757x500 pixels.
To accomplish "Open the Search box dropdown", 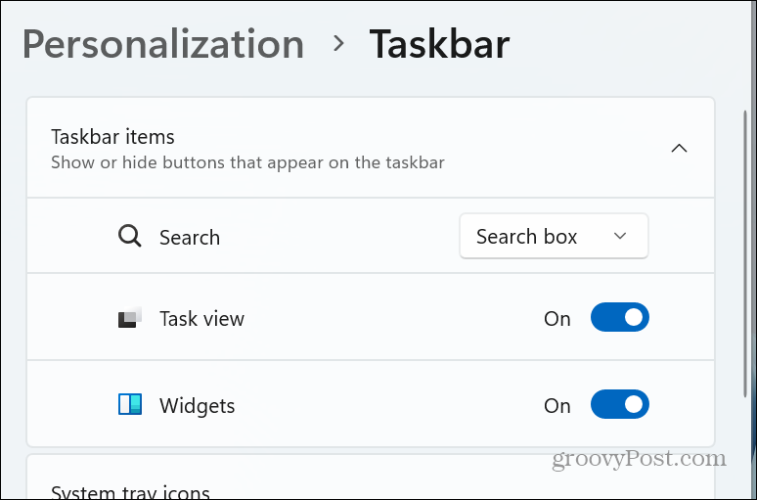I will (554, 236).
